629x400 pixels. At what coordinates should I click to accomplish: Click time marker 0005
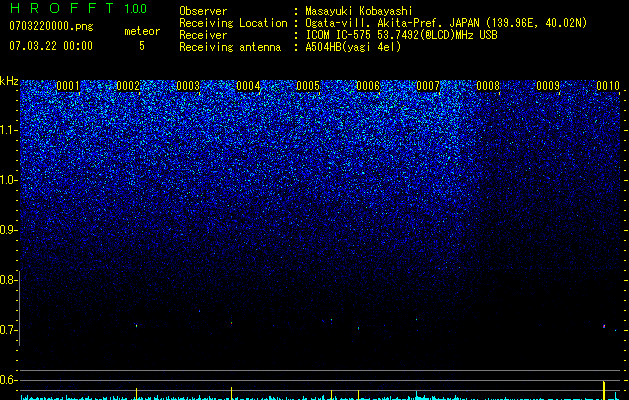(308, 86)
